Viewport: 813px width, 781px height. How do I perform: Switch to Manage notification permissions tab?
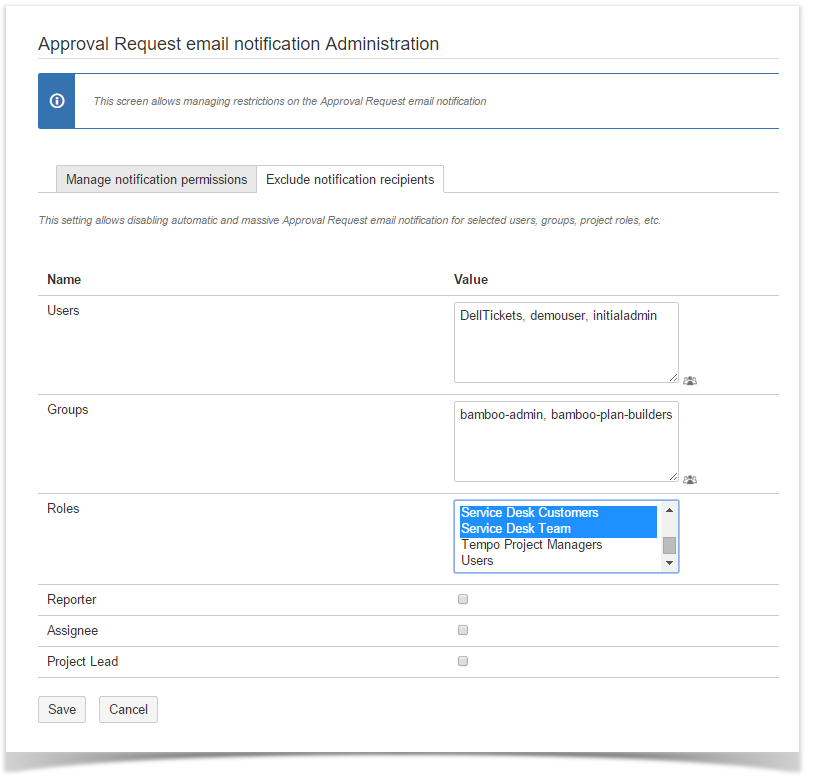pyautogui.click(x=156, y=180)
